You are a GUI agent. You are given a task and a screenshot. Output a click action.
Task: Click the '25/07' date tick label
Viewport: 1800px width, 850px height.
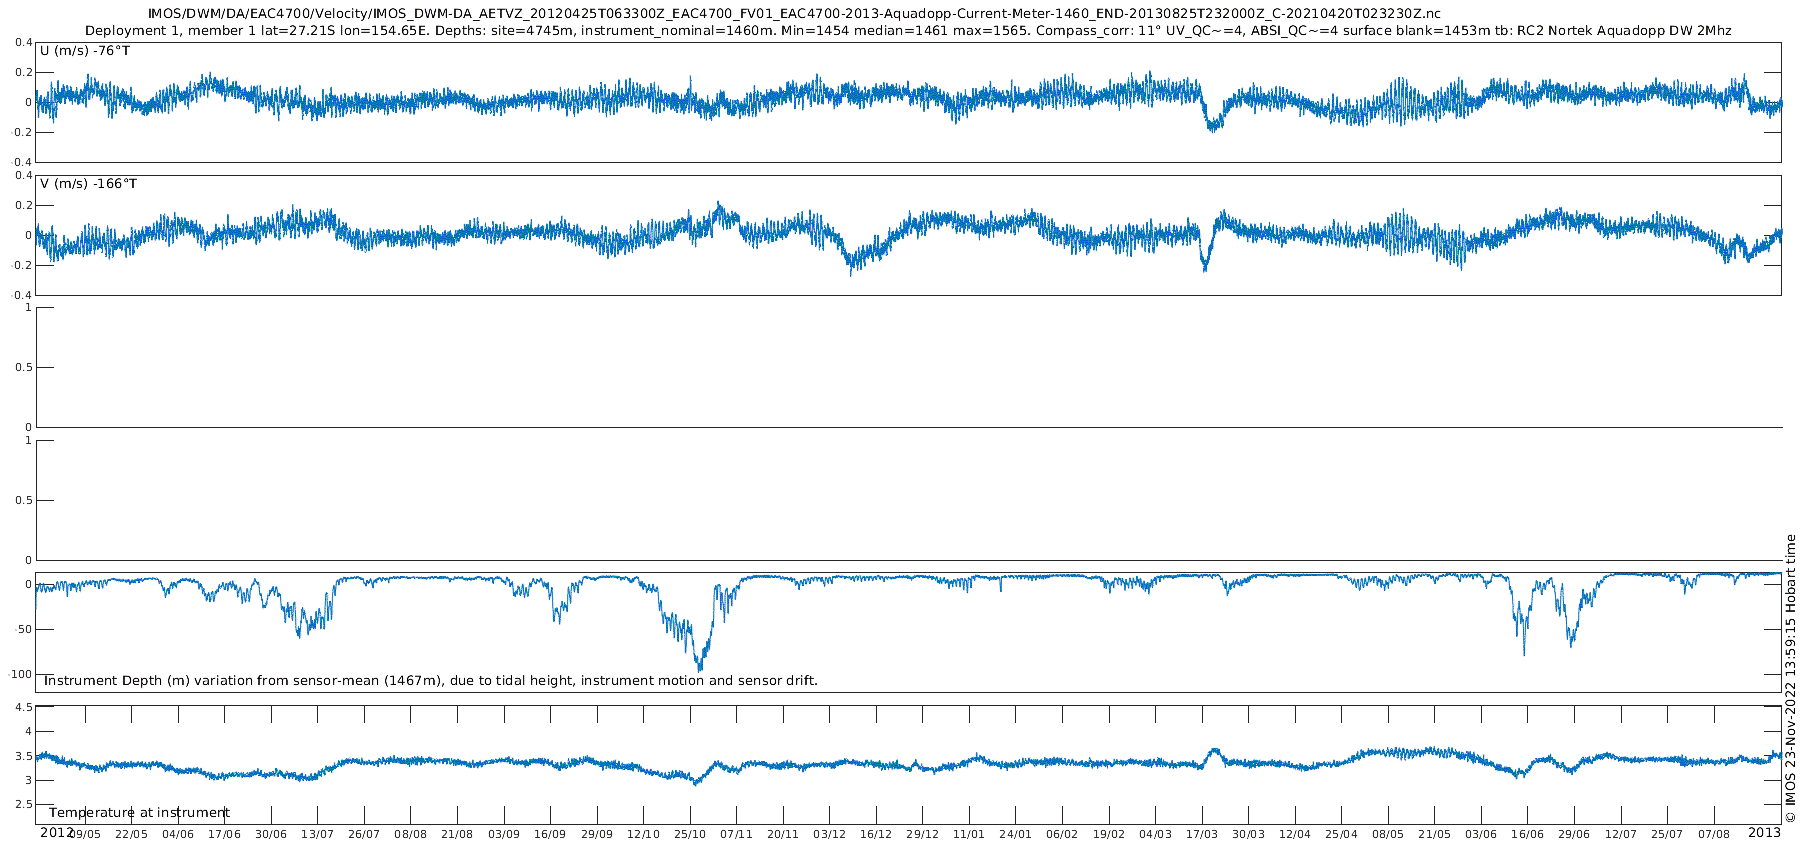pyautogui.click(x=1667, y=834)
